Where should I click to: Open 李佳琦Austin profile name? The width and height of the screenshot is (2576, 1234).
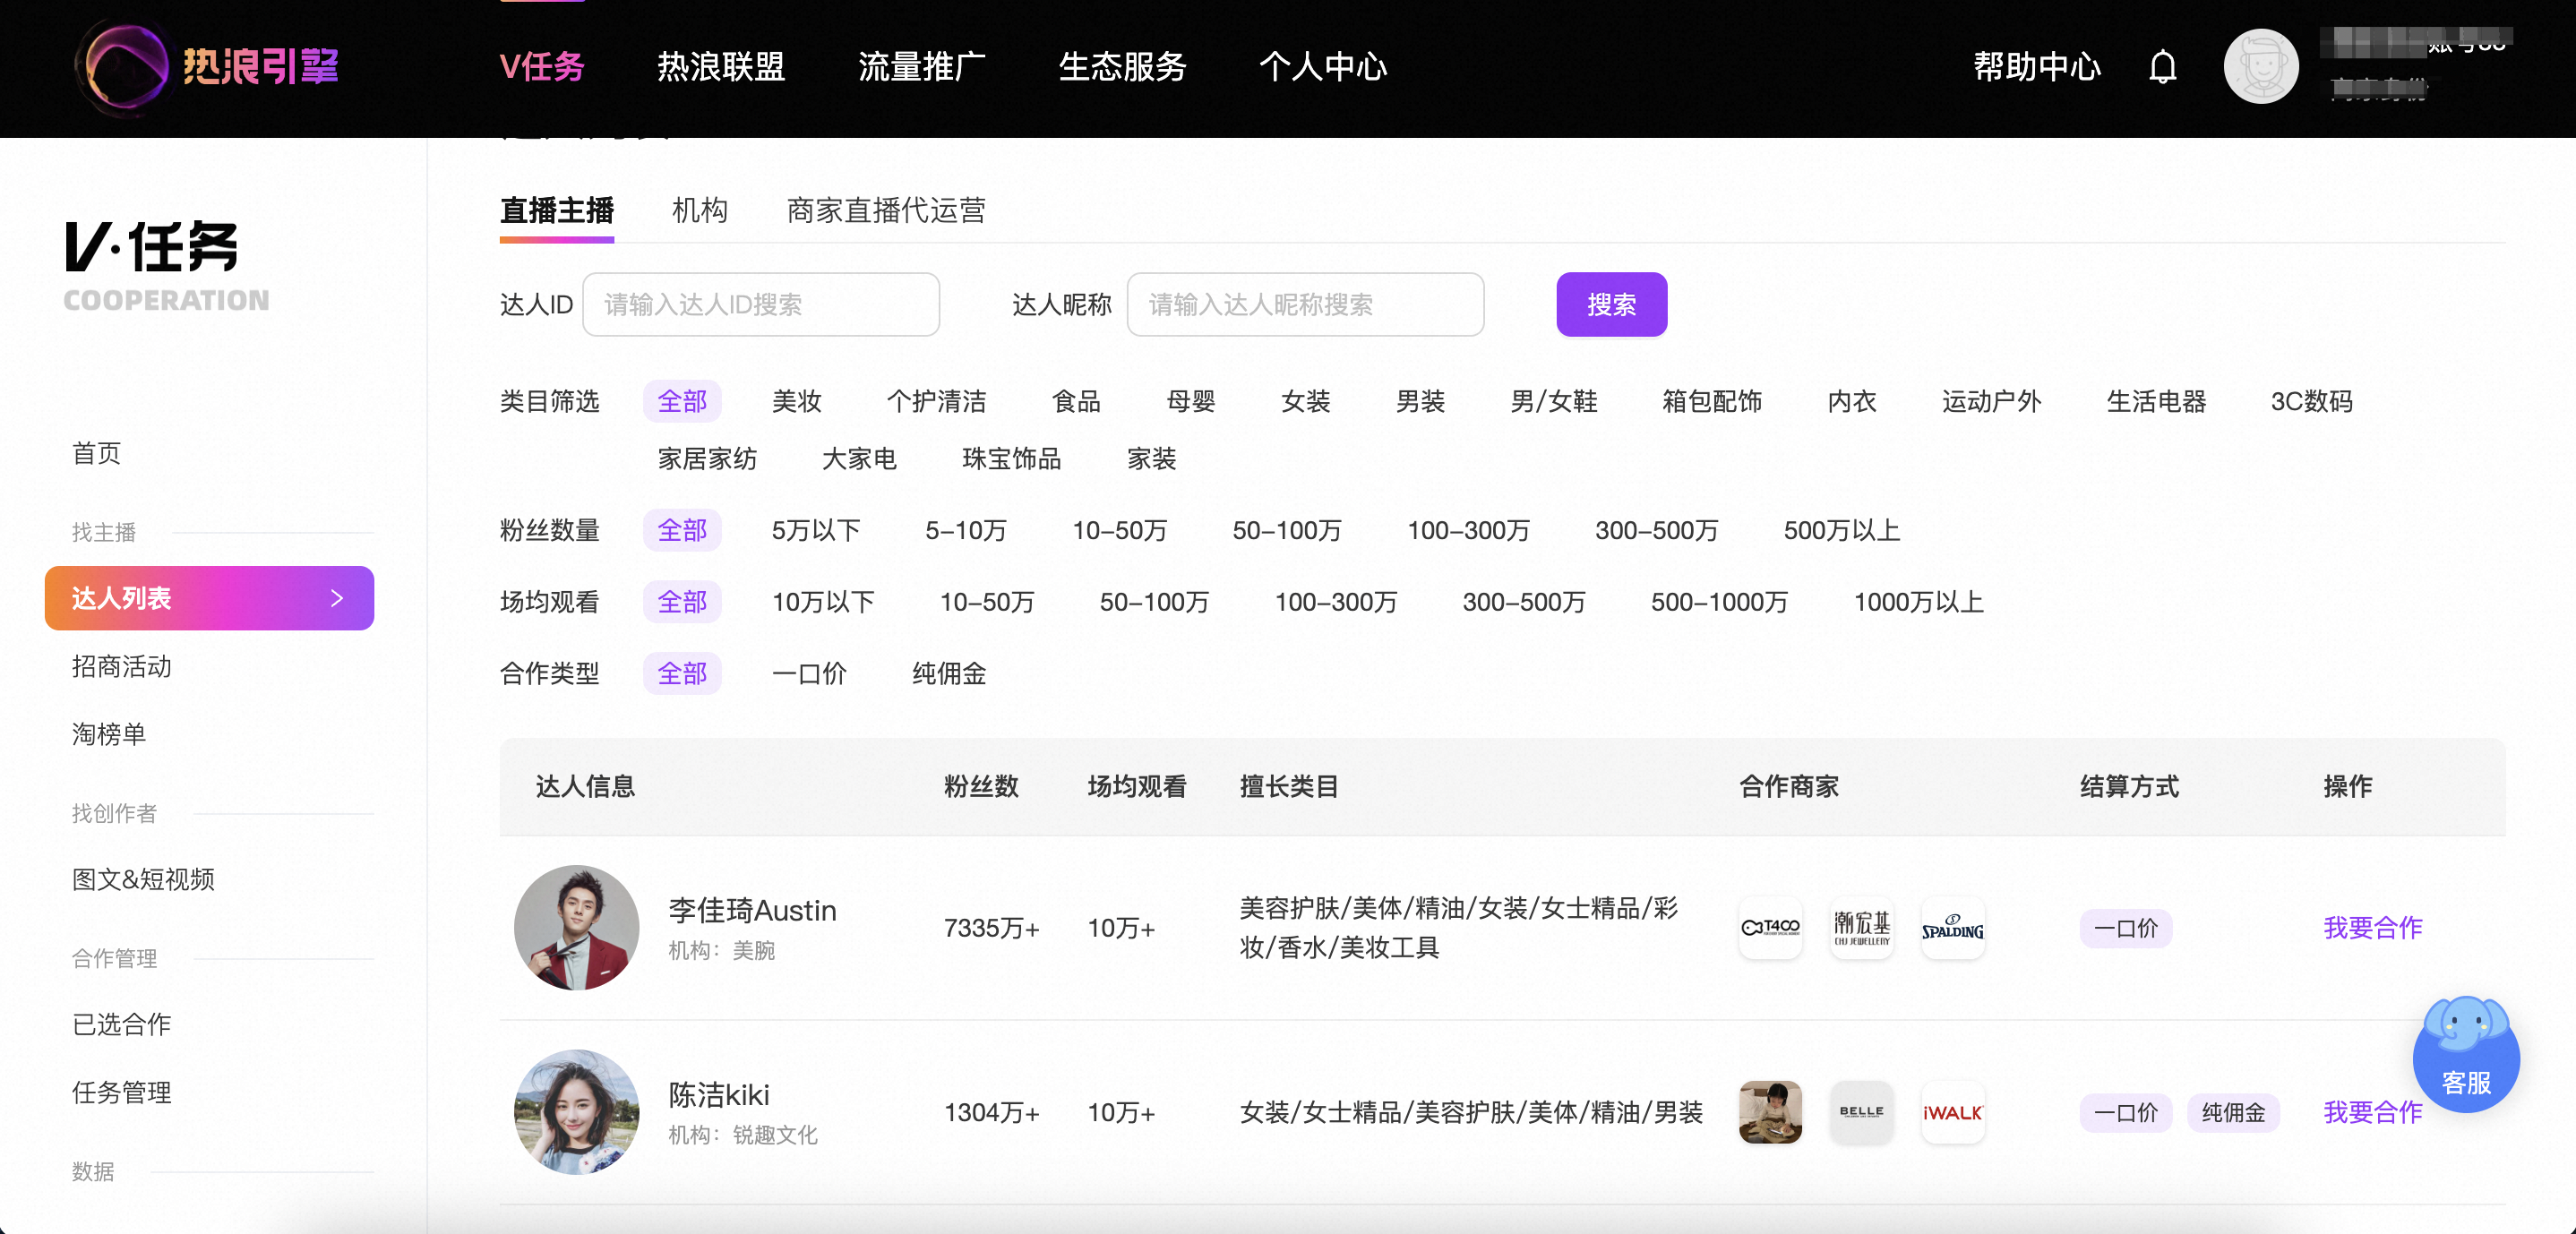pos(752,910)
